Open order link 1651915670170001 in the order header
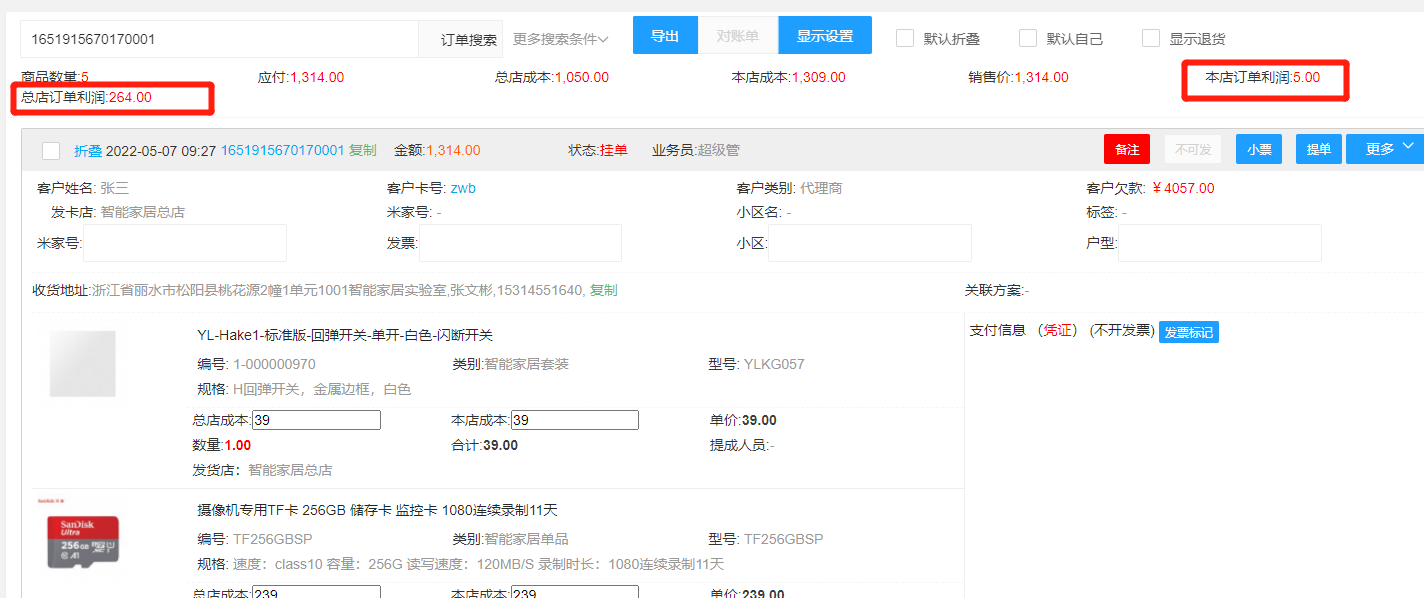 [x=282, y=150]
